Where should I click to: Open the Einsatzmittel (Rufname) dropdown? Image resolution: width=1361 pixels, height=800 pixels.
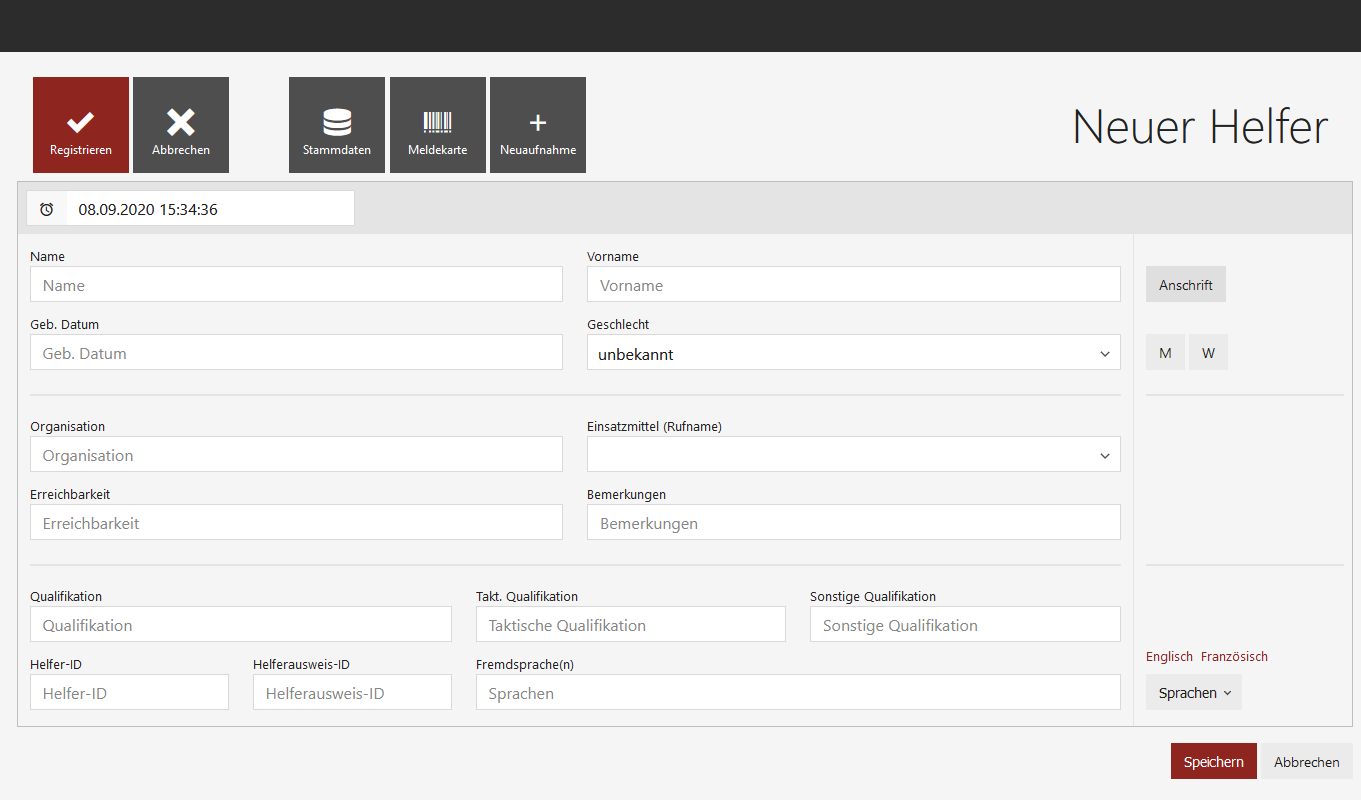tap(853, 455)
